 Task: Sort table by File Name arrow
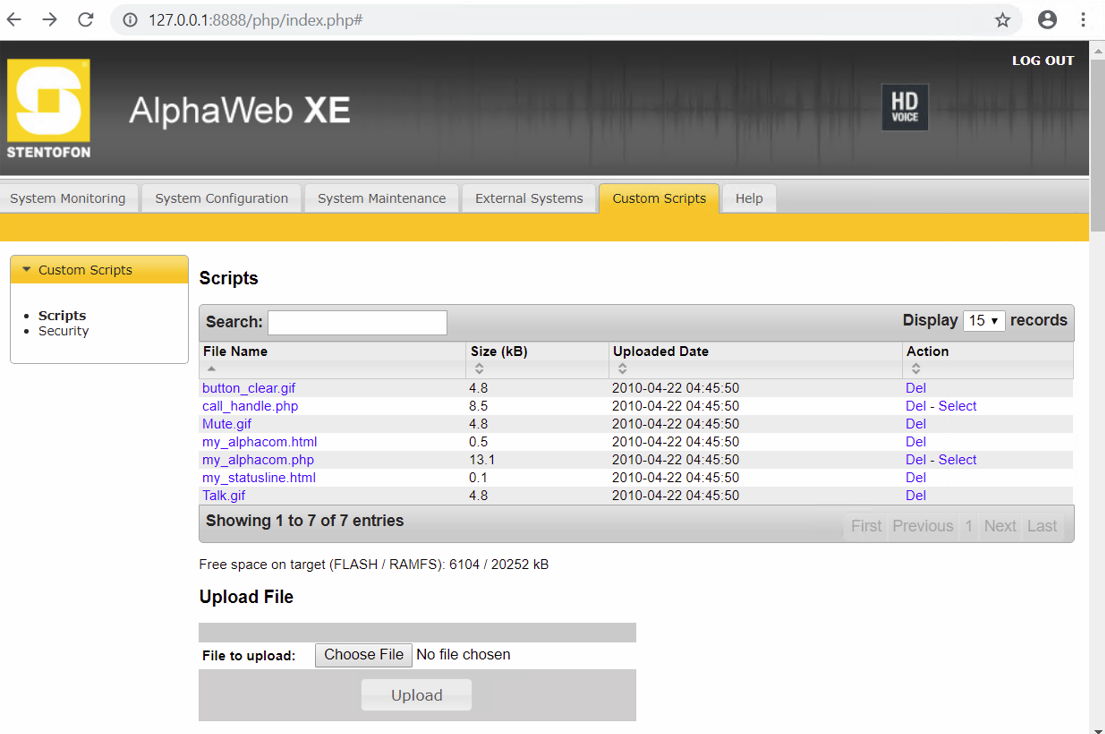click(211, 368)
